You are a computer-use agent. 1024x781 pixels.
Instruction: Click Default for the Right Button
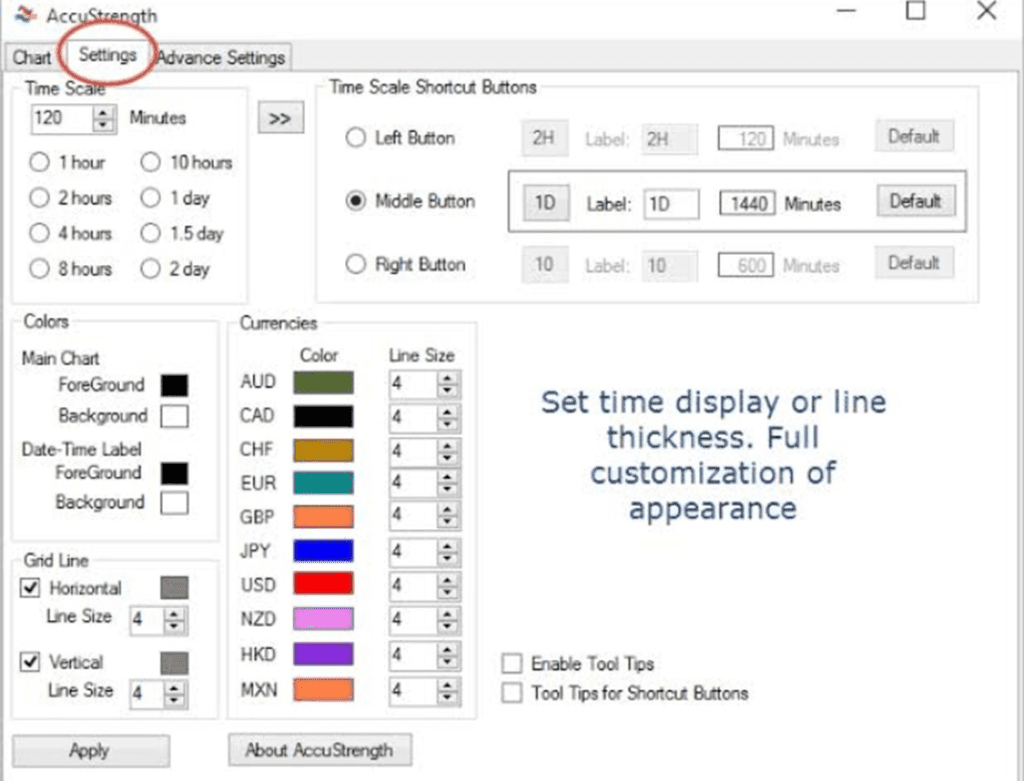pyautogui.click(x=914, y=263)
